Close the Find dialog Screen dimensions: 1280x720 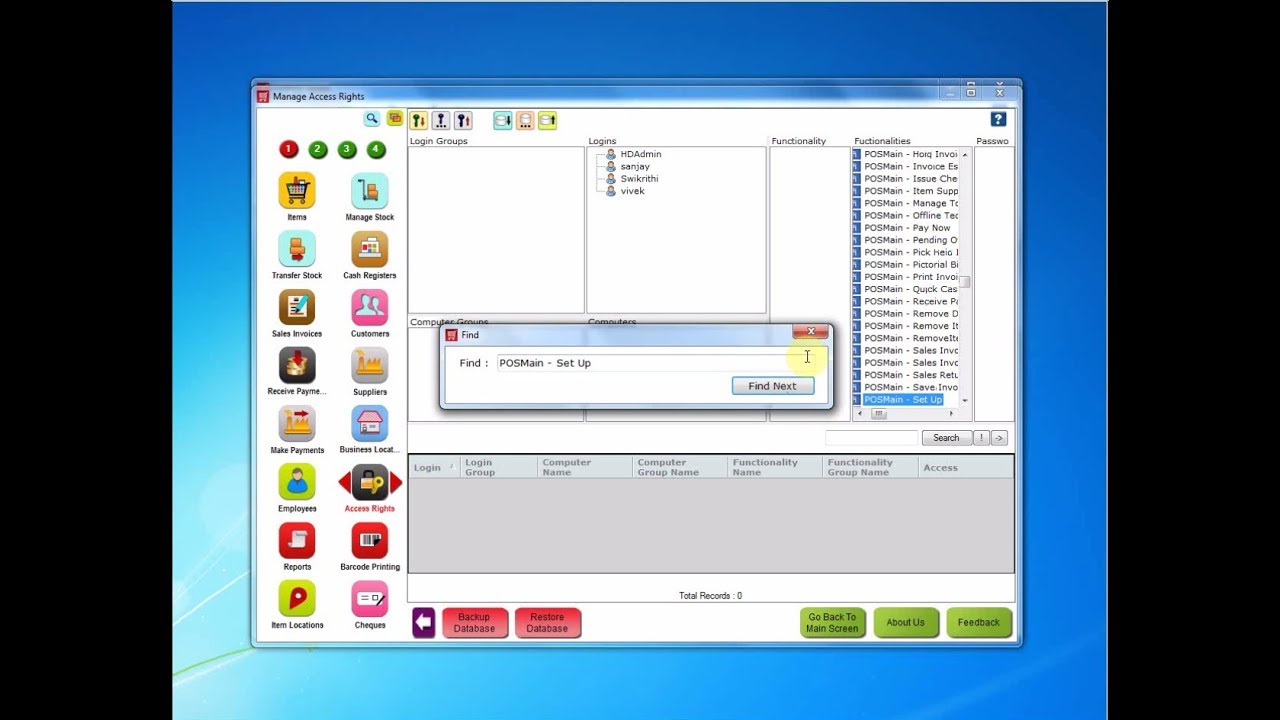click(810, 331)
